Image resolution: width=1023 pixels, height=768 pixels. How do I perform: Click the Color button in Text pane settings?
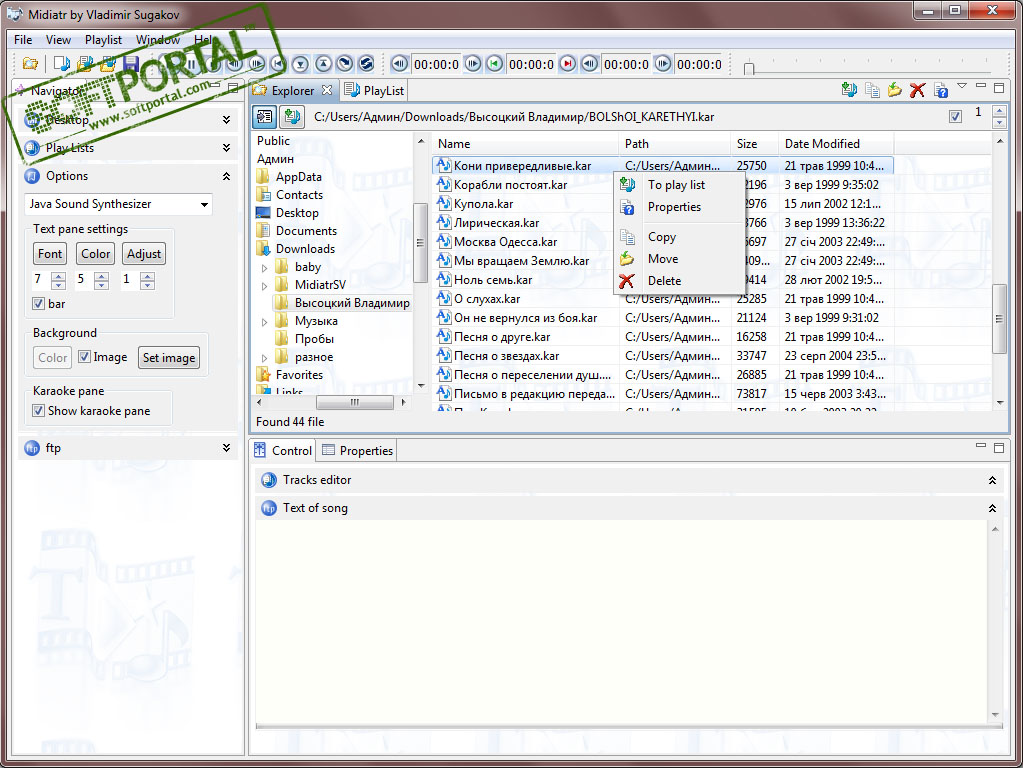pyautogui.click(x=95, y=254)
